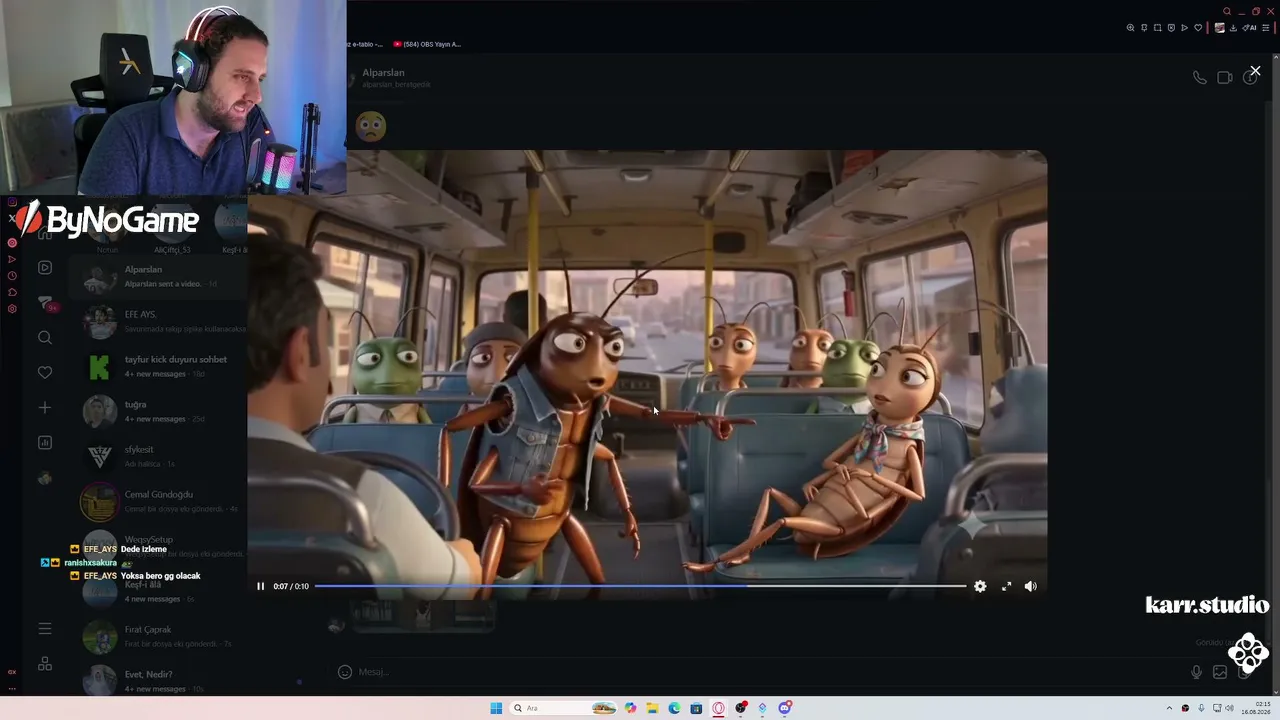Open Cemal Gündoğdu conversation
This screenshot has width=1280, height=720.
(x=158, y=501)
